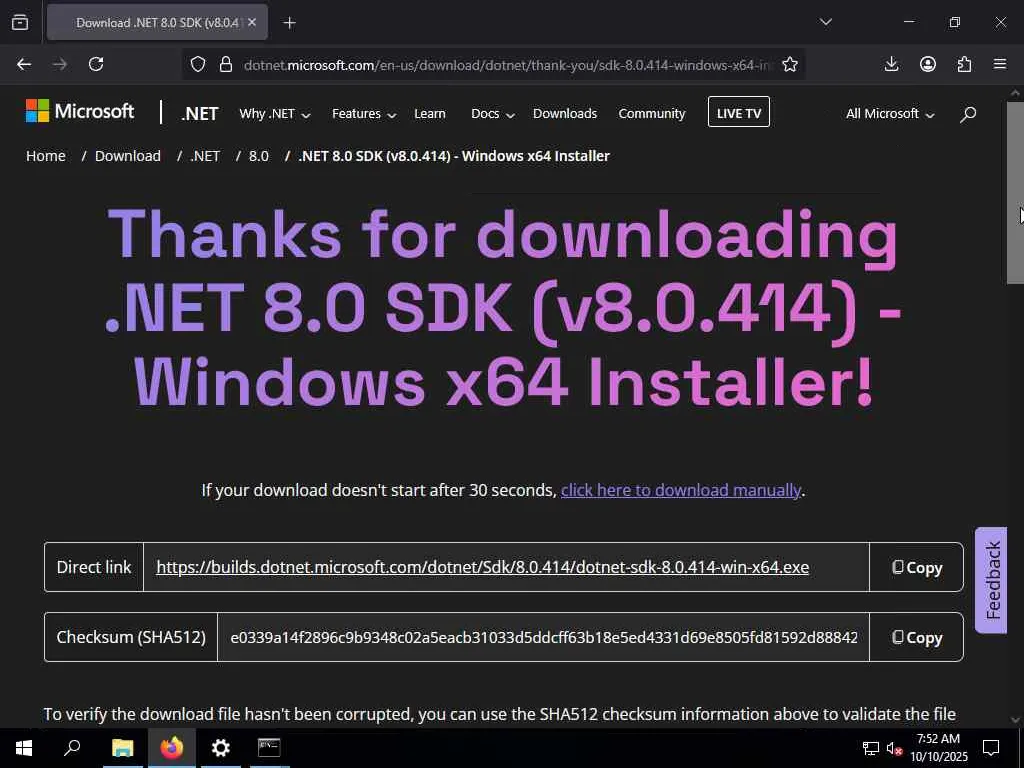Open the Command Prompt taskbar icon
The width and height of the screenshot is (1024, 768).
[269, 748]
